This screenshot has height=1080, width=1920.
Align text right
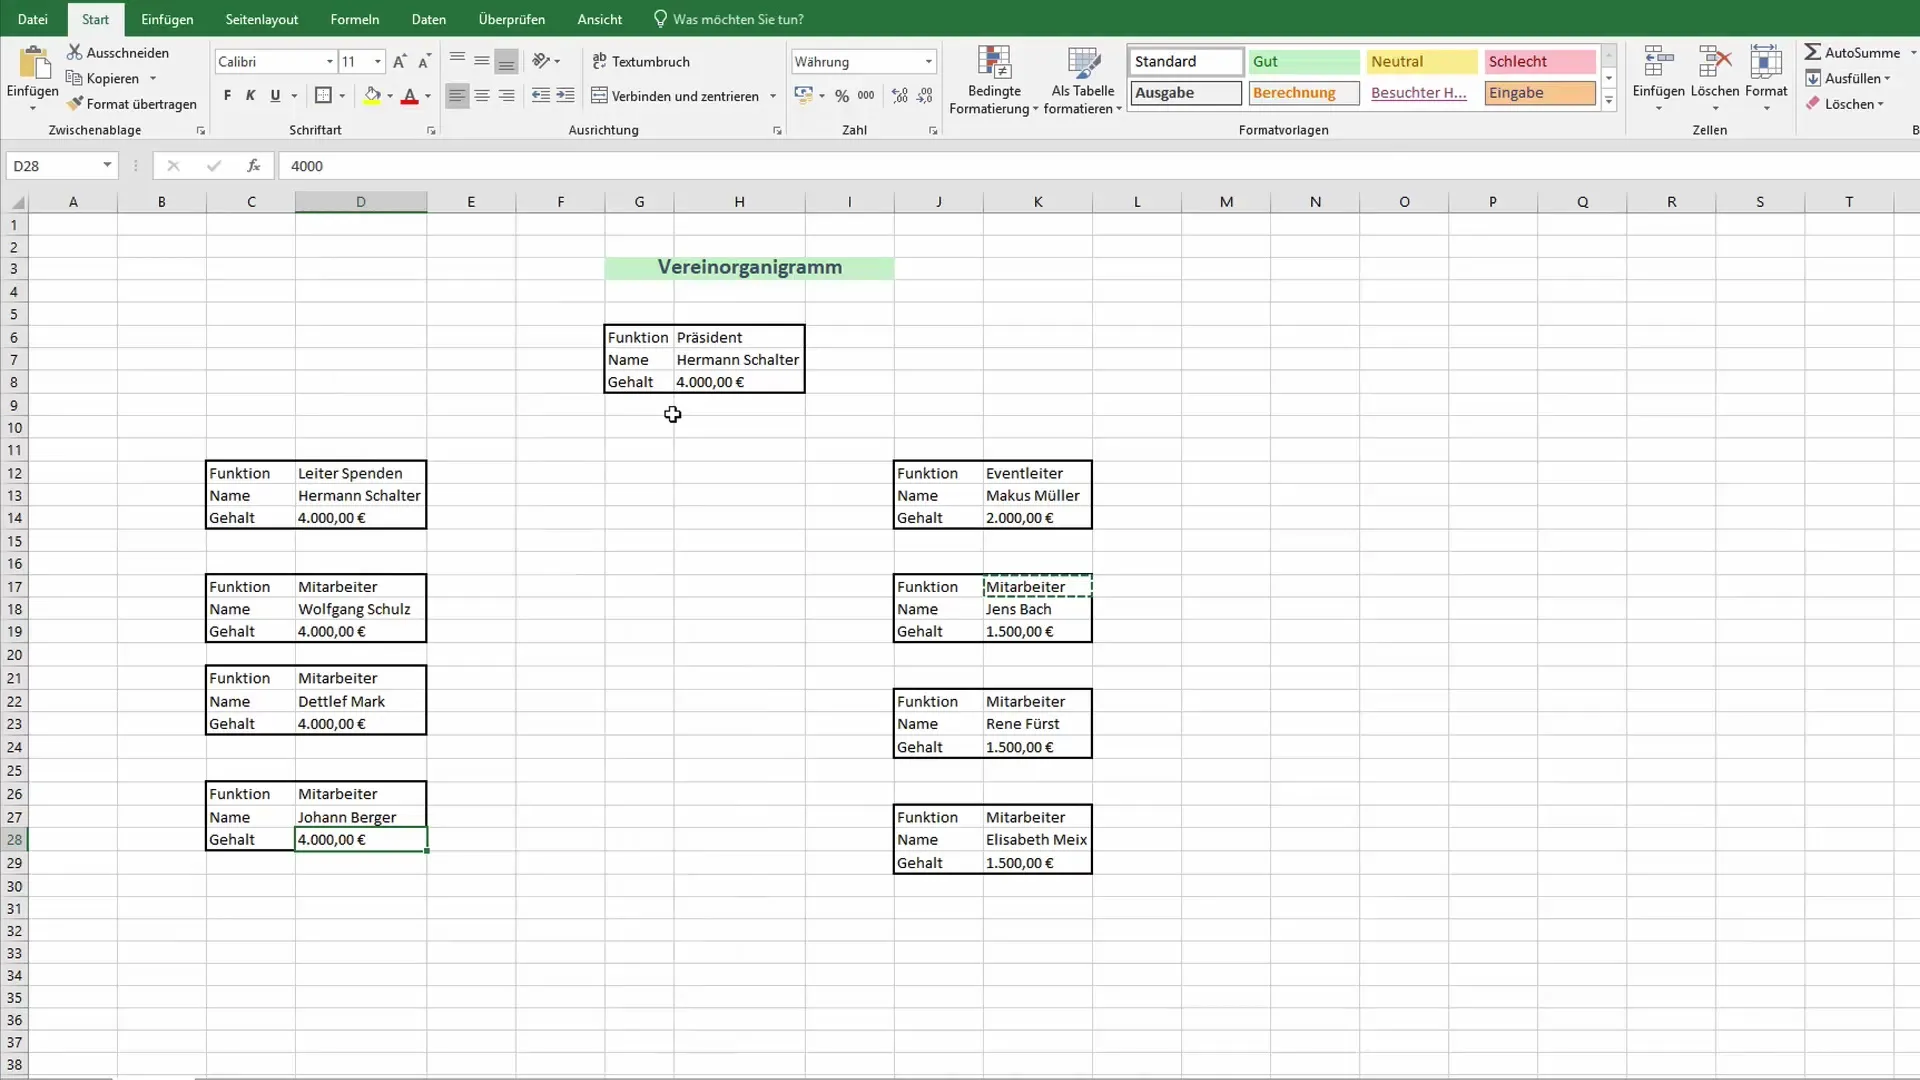click(507, 96)
